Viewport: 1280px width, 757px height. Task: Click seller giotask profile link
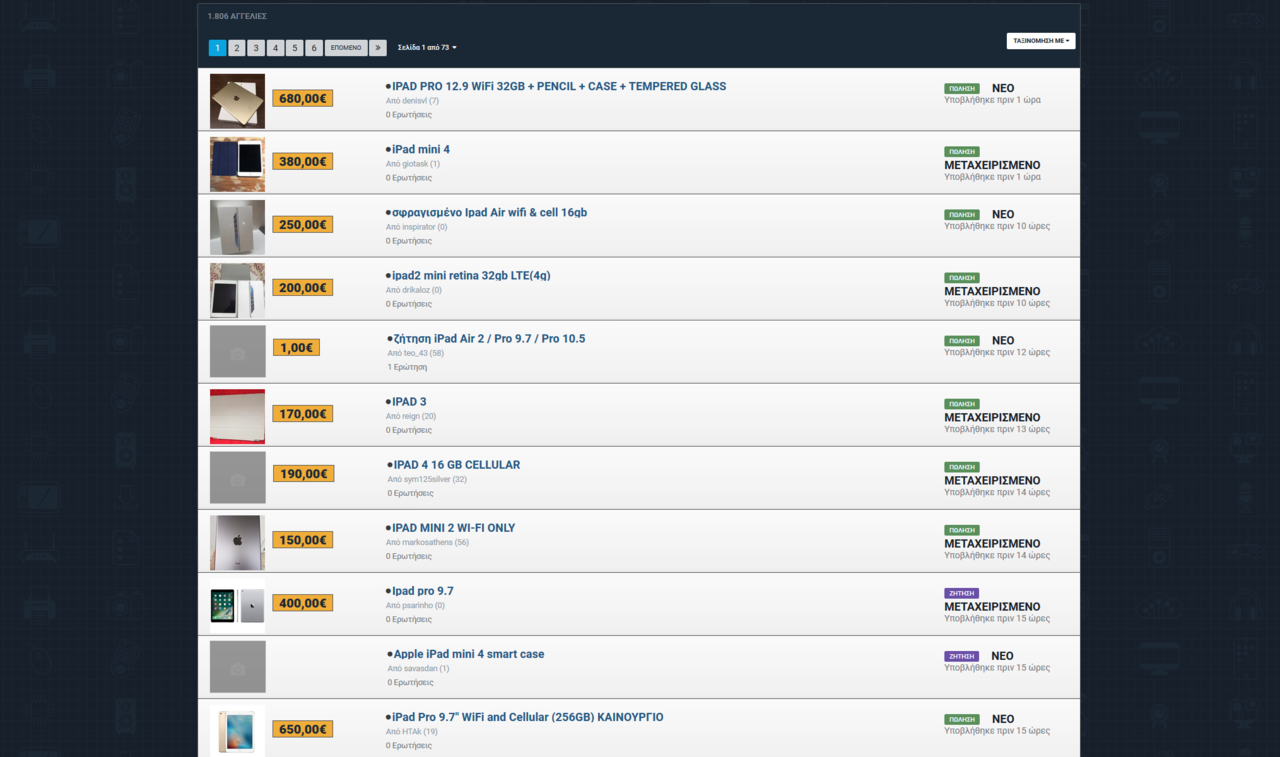coord(413,164)
